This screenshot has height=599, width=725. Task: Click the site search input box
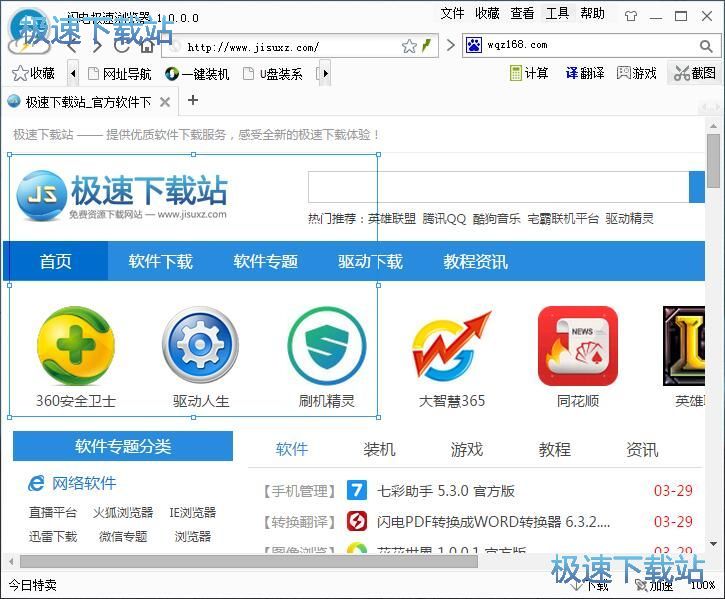click(x=498, y=187)
